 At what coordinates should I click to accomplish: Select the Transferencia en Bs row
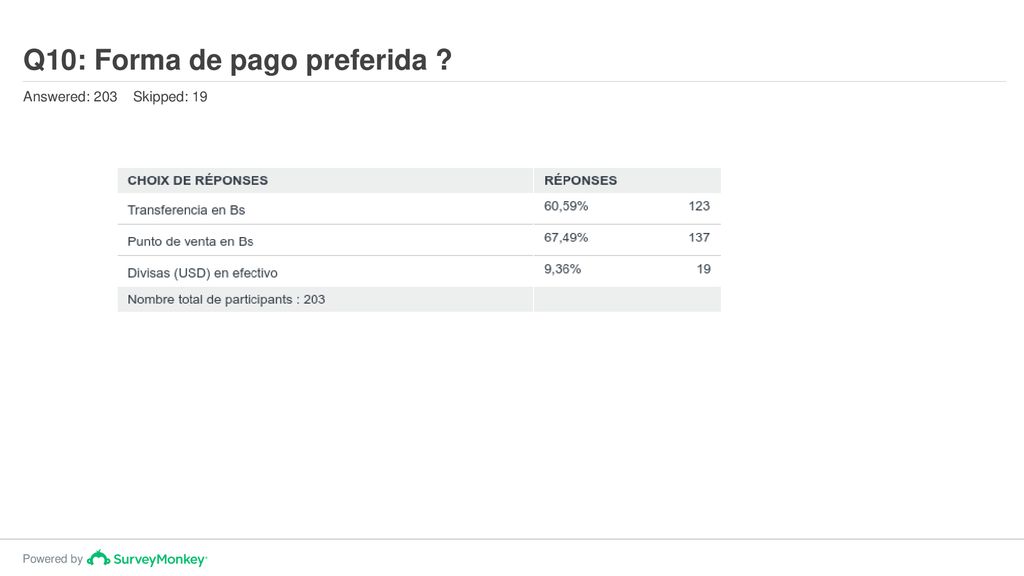419,209
